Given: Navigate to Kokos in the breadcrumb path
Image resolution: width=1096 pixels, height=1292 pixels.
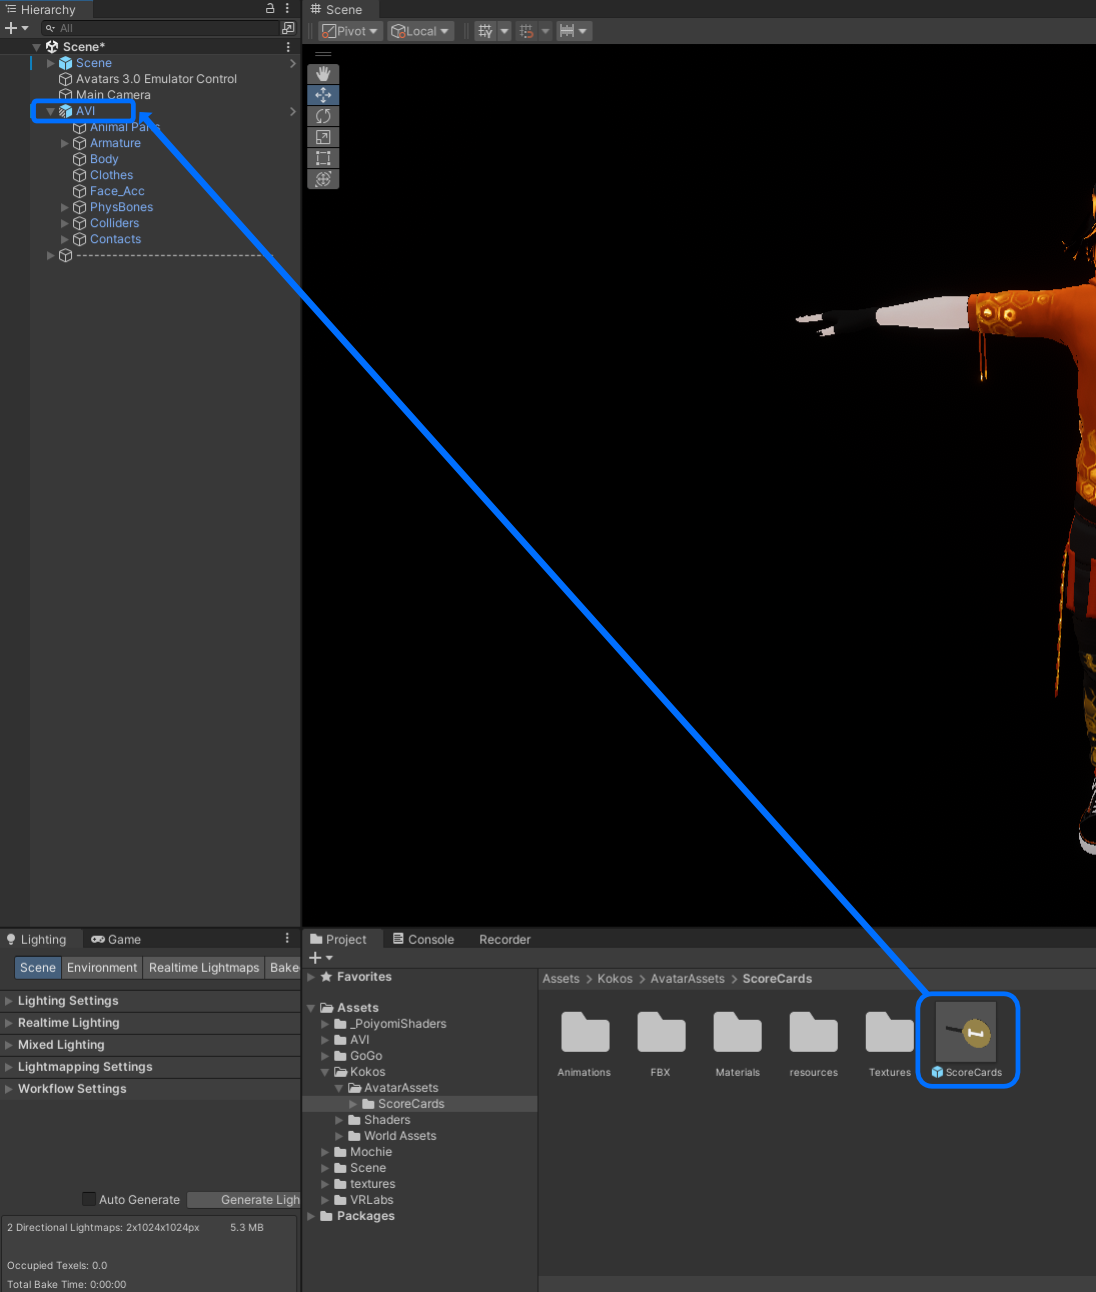Looking at the screenshot, I should pyautogui.click(x=614, y=979).
